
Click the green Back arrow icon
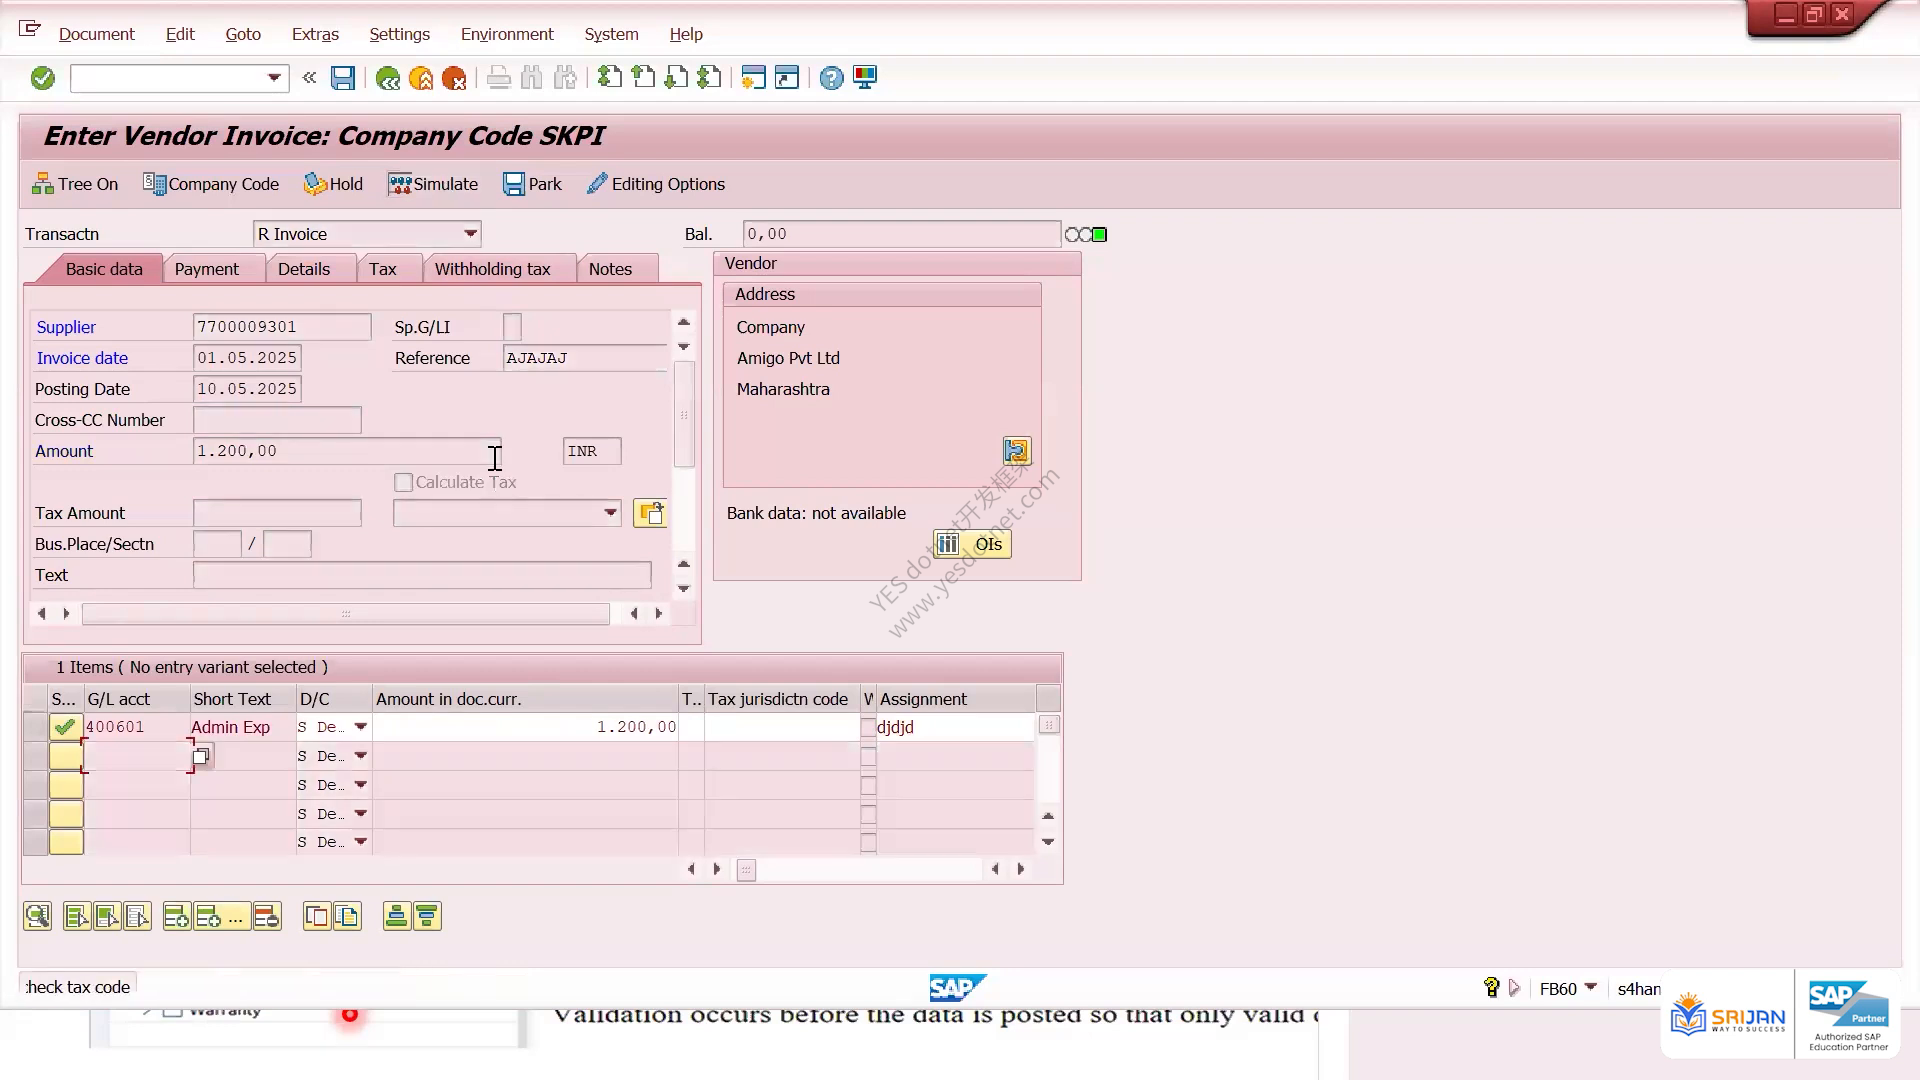click(x=388, y=78)
